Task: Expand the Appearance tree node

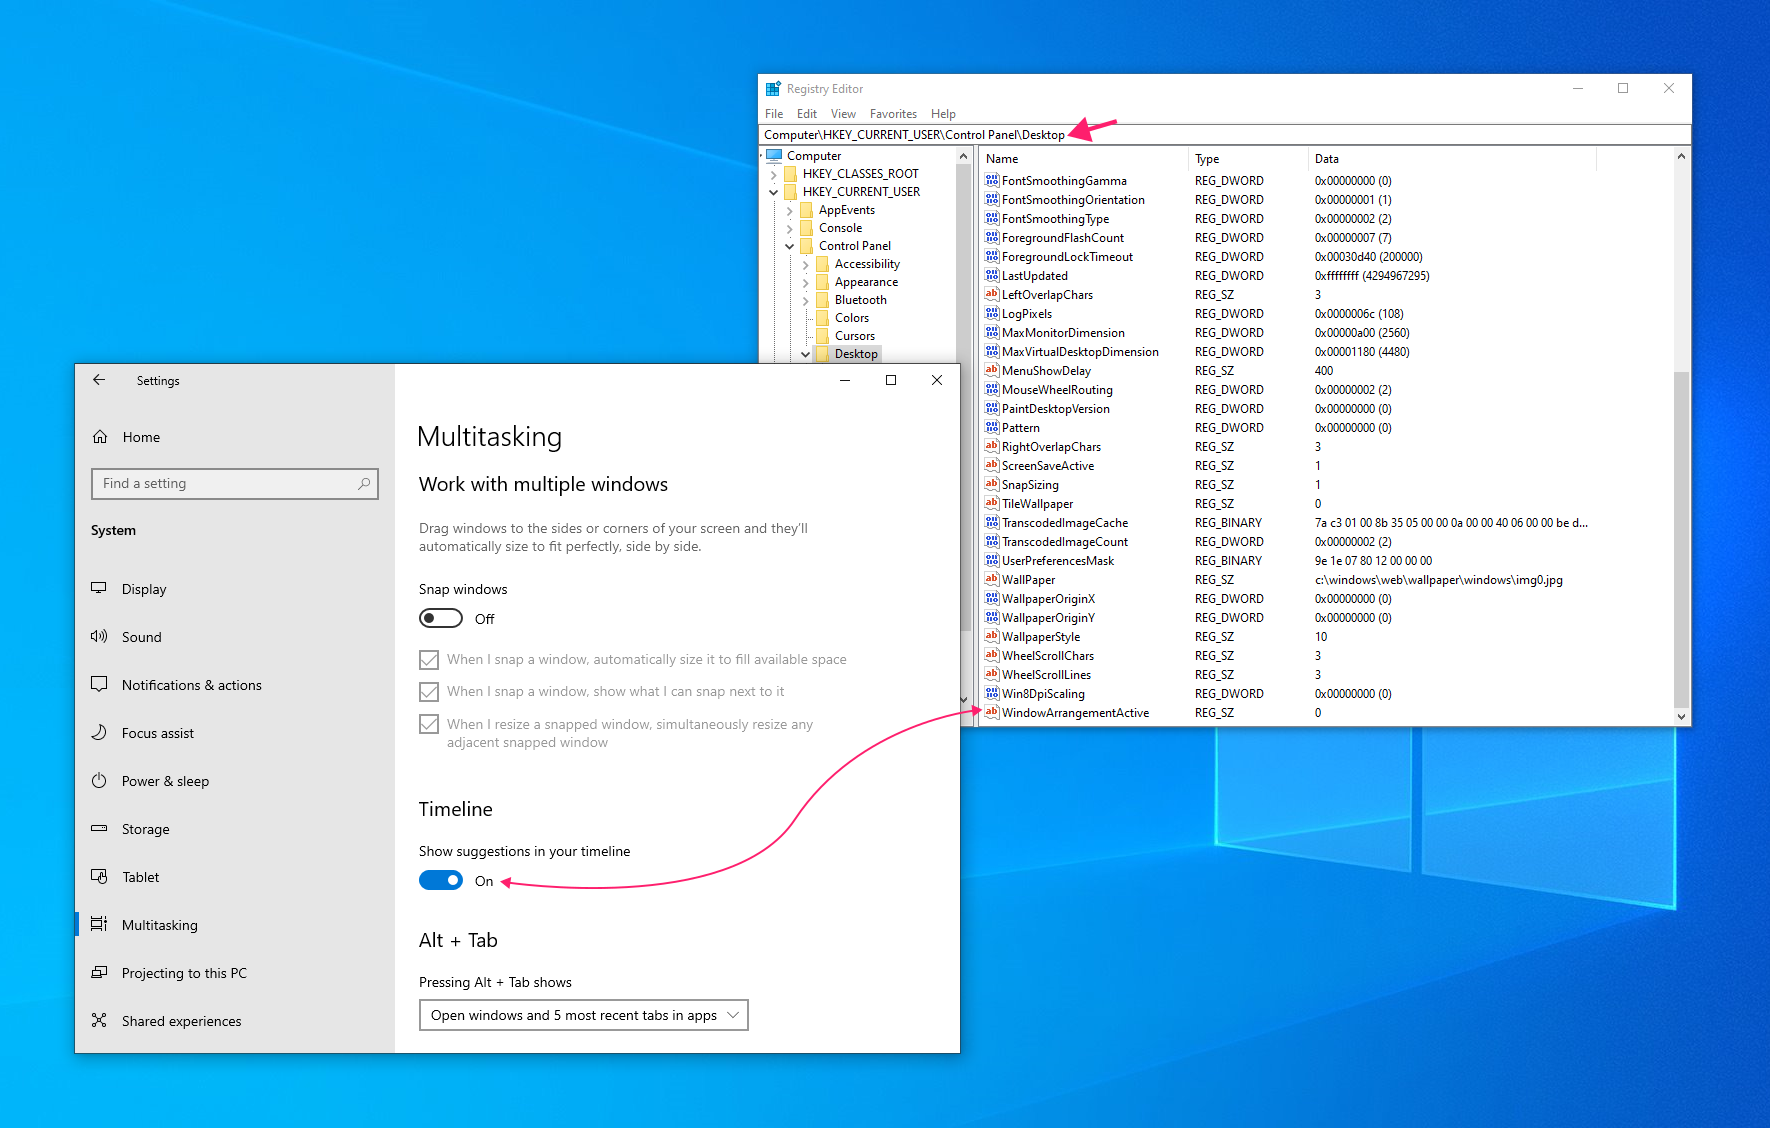Action: click(806, 282)
